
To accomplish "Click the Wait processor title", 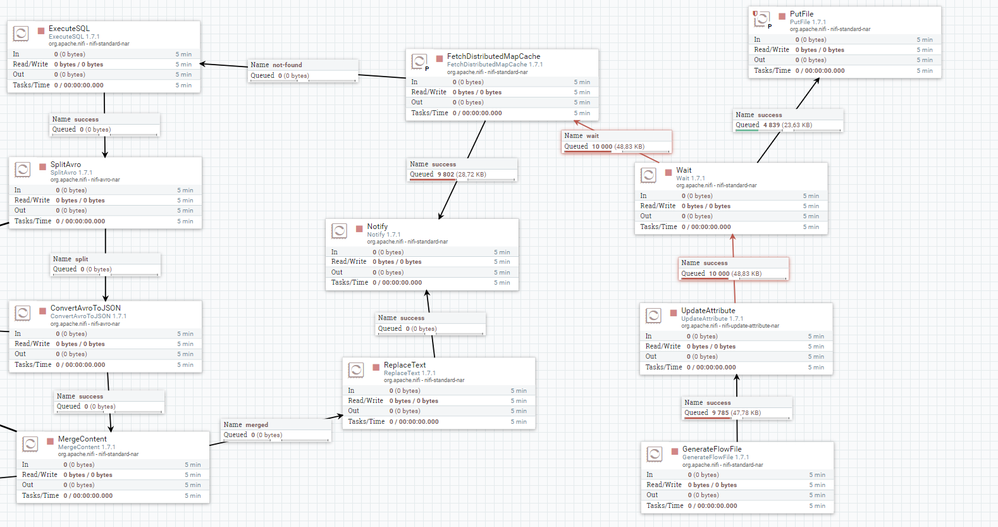I will (684, 171).
